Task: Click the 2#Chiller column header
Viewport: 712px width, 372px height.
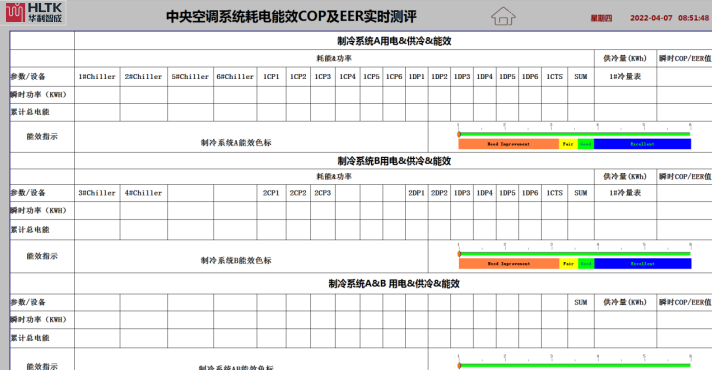Action: (x=143, y=77)
